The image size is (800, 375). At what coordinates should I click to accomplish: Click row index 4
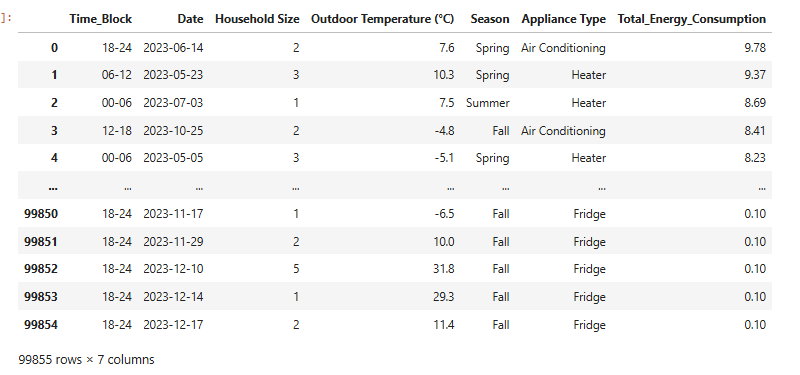pyautogui.click(x=54, y=158)
